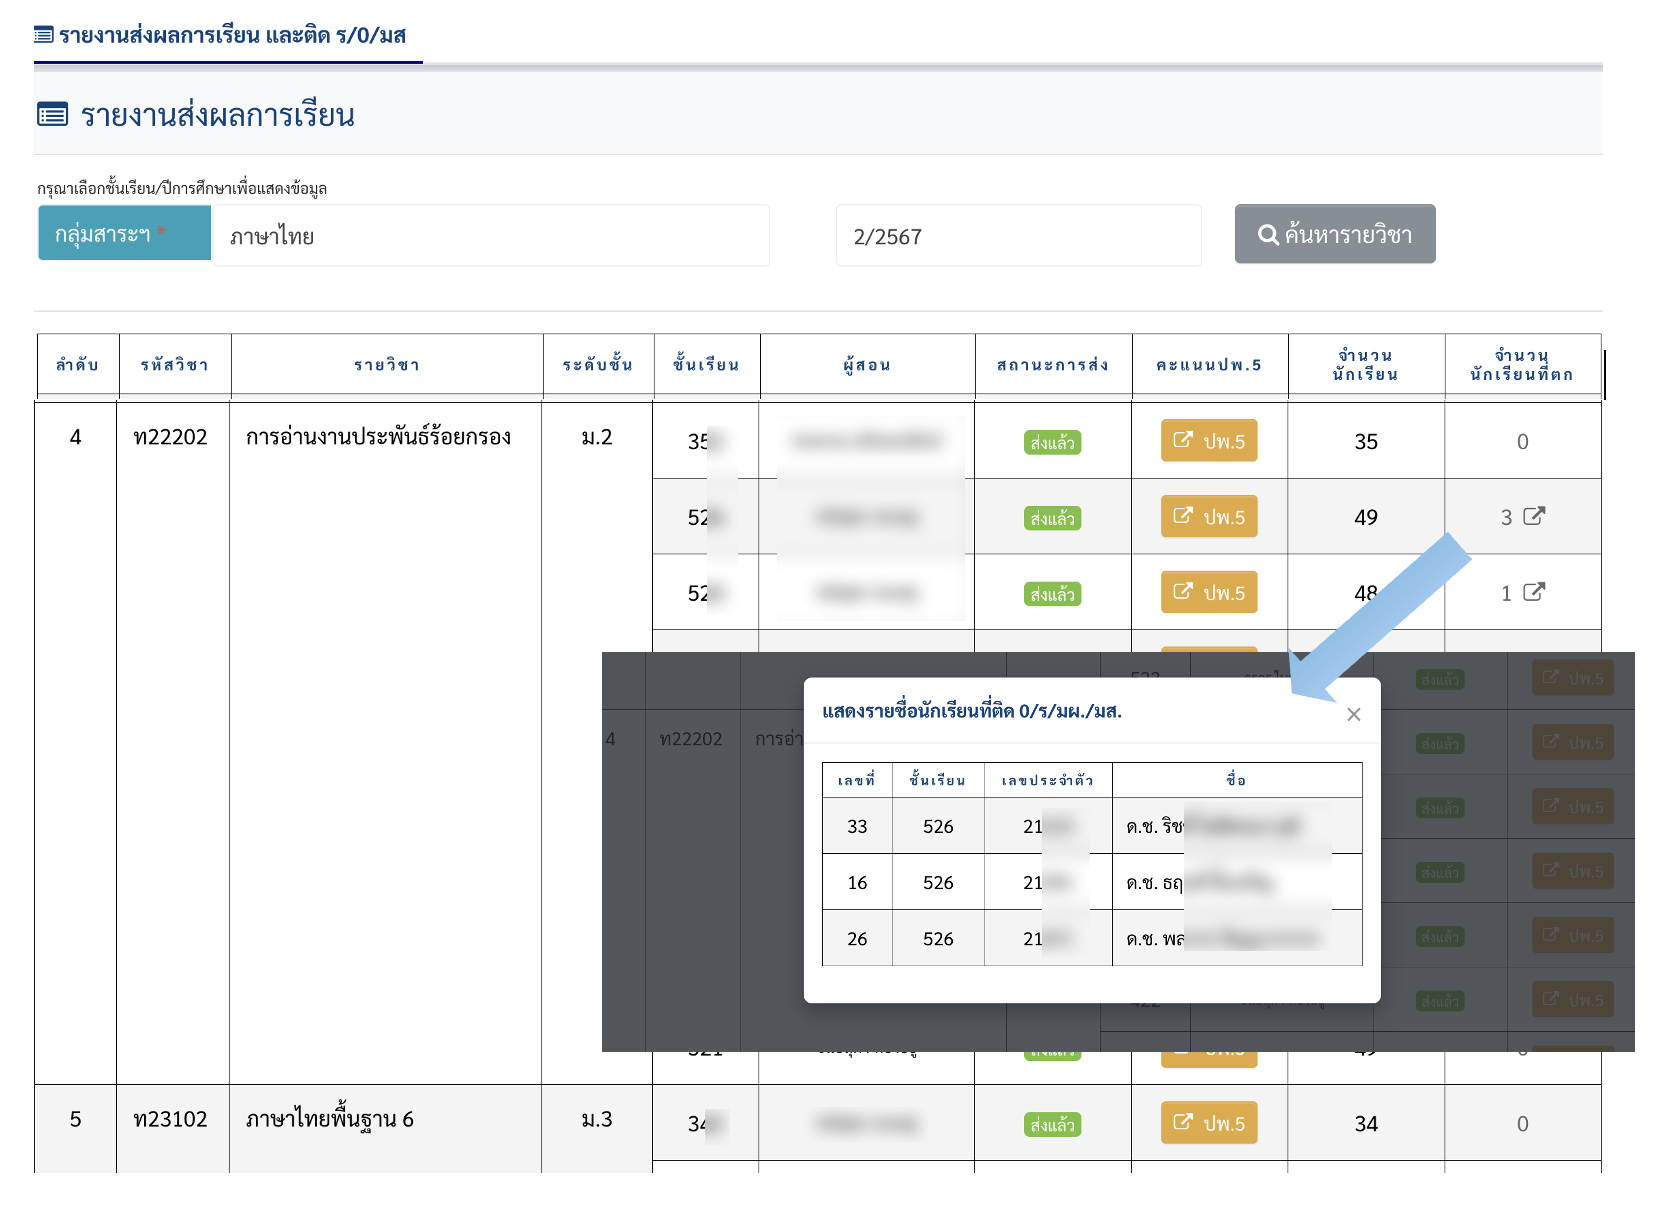Open failed students list for row with 3

(1533, 517)
